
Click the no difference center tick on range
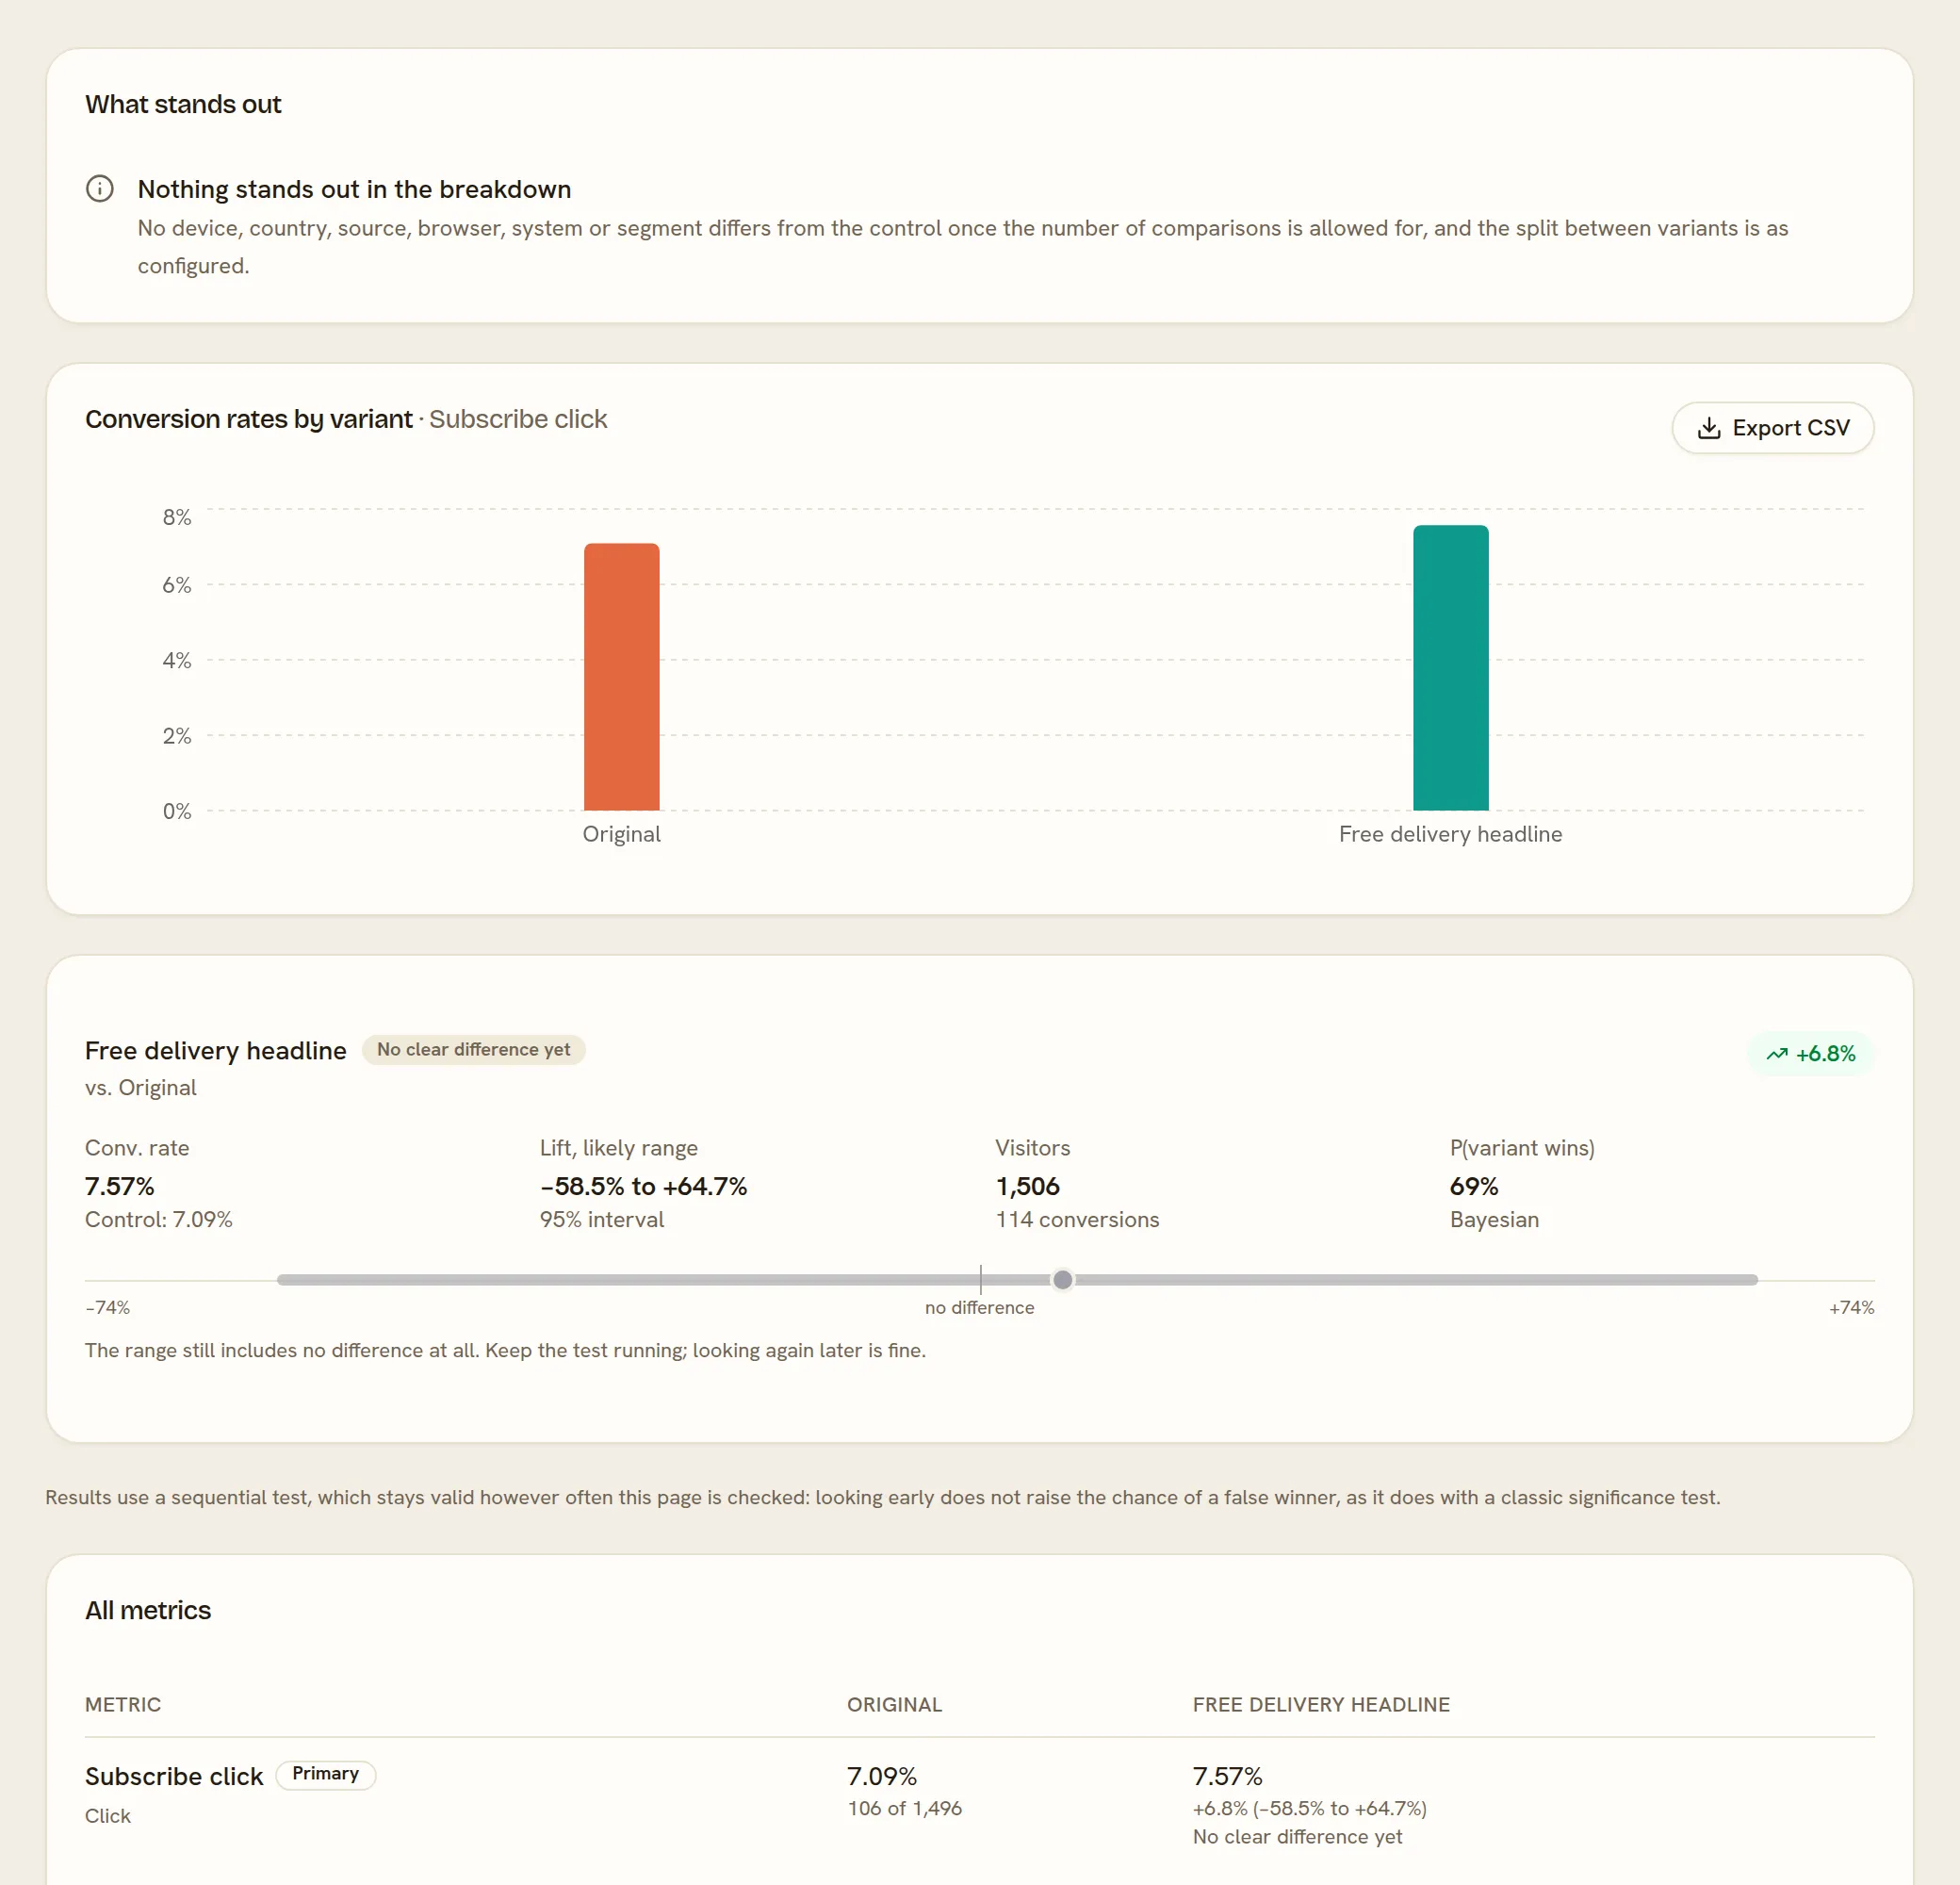(x=980, y=1280)
